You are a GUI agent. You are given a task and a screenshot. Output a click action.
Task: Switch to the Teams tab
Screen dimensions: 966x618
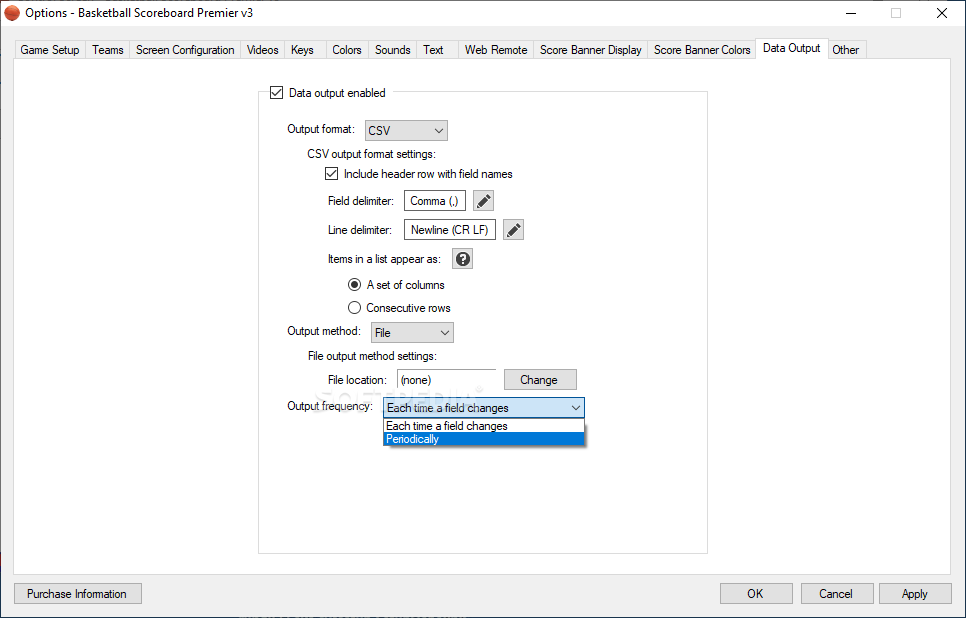(x=108, y=50)
